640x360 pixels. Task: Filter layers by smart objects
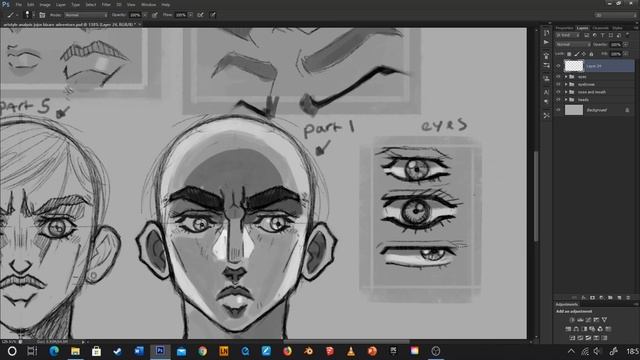(618, 35)
